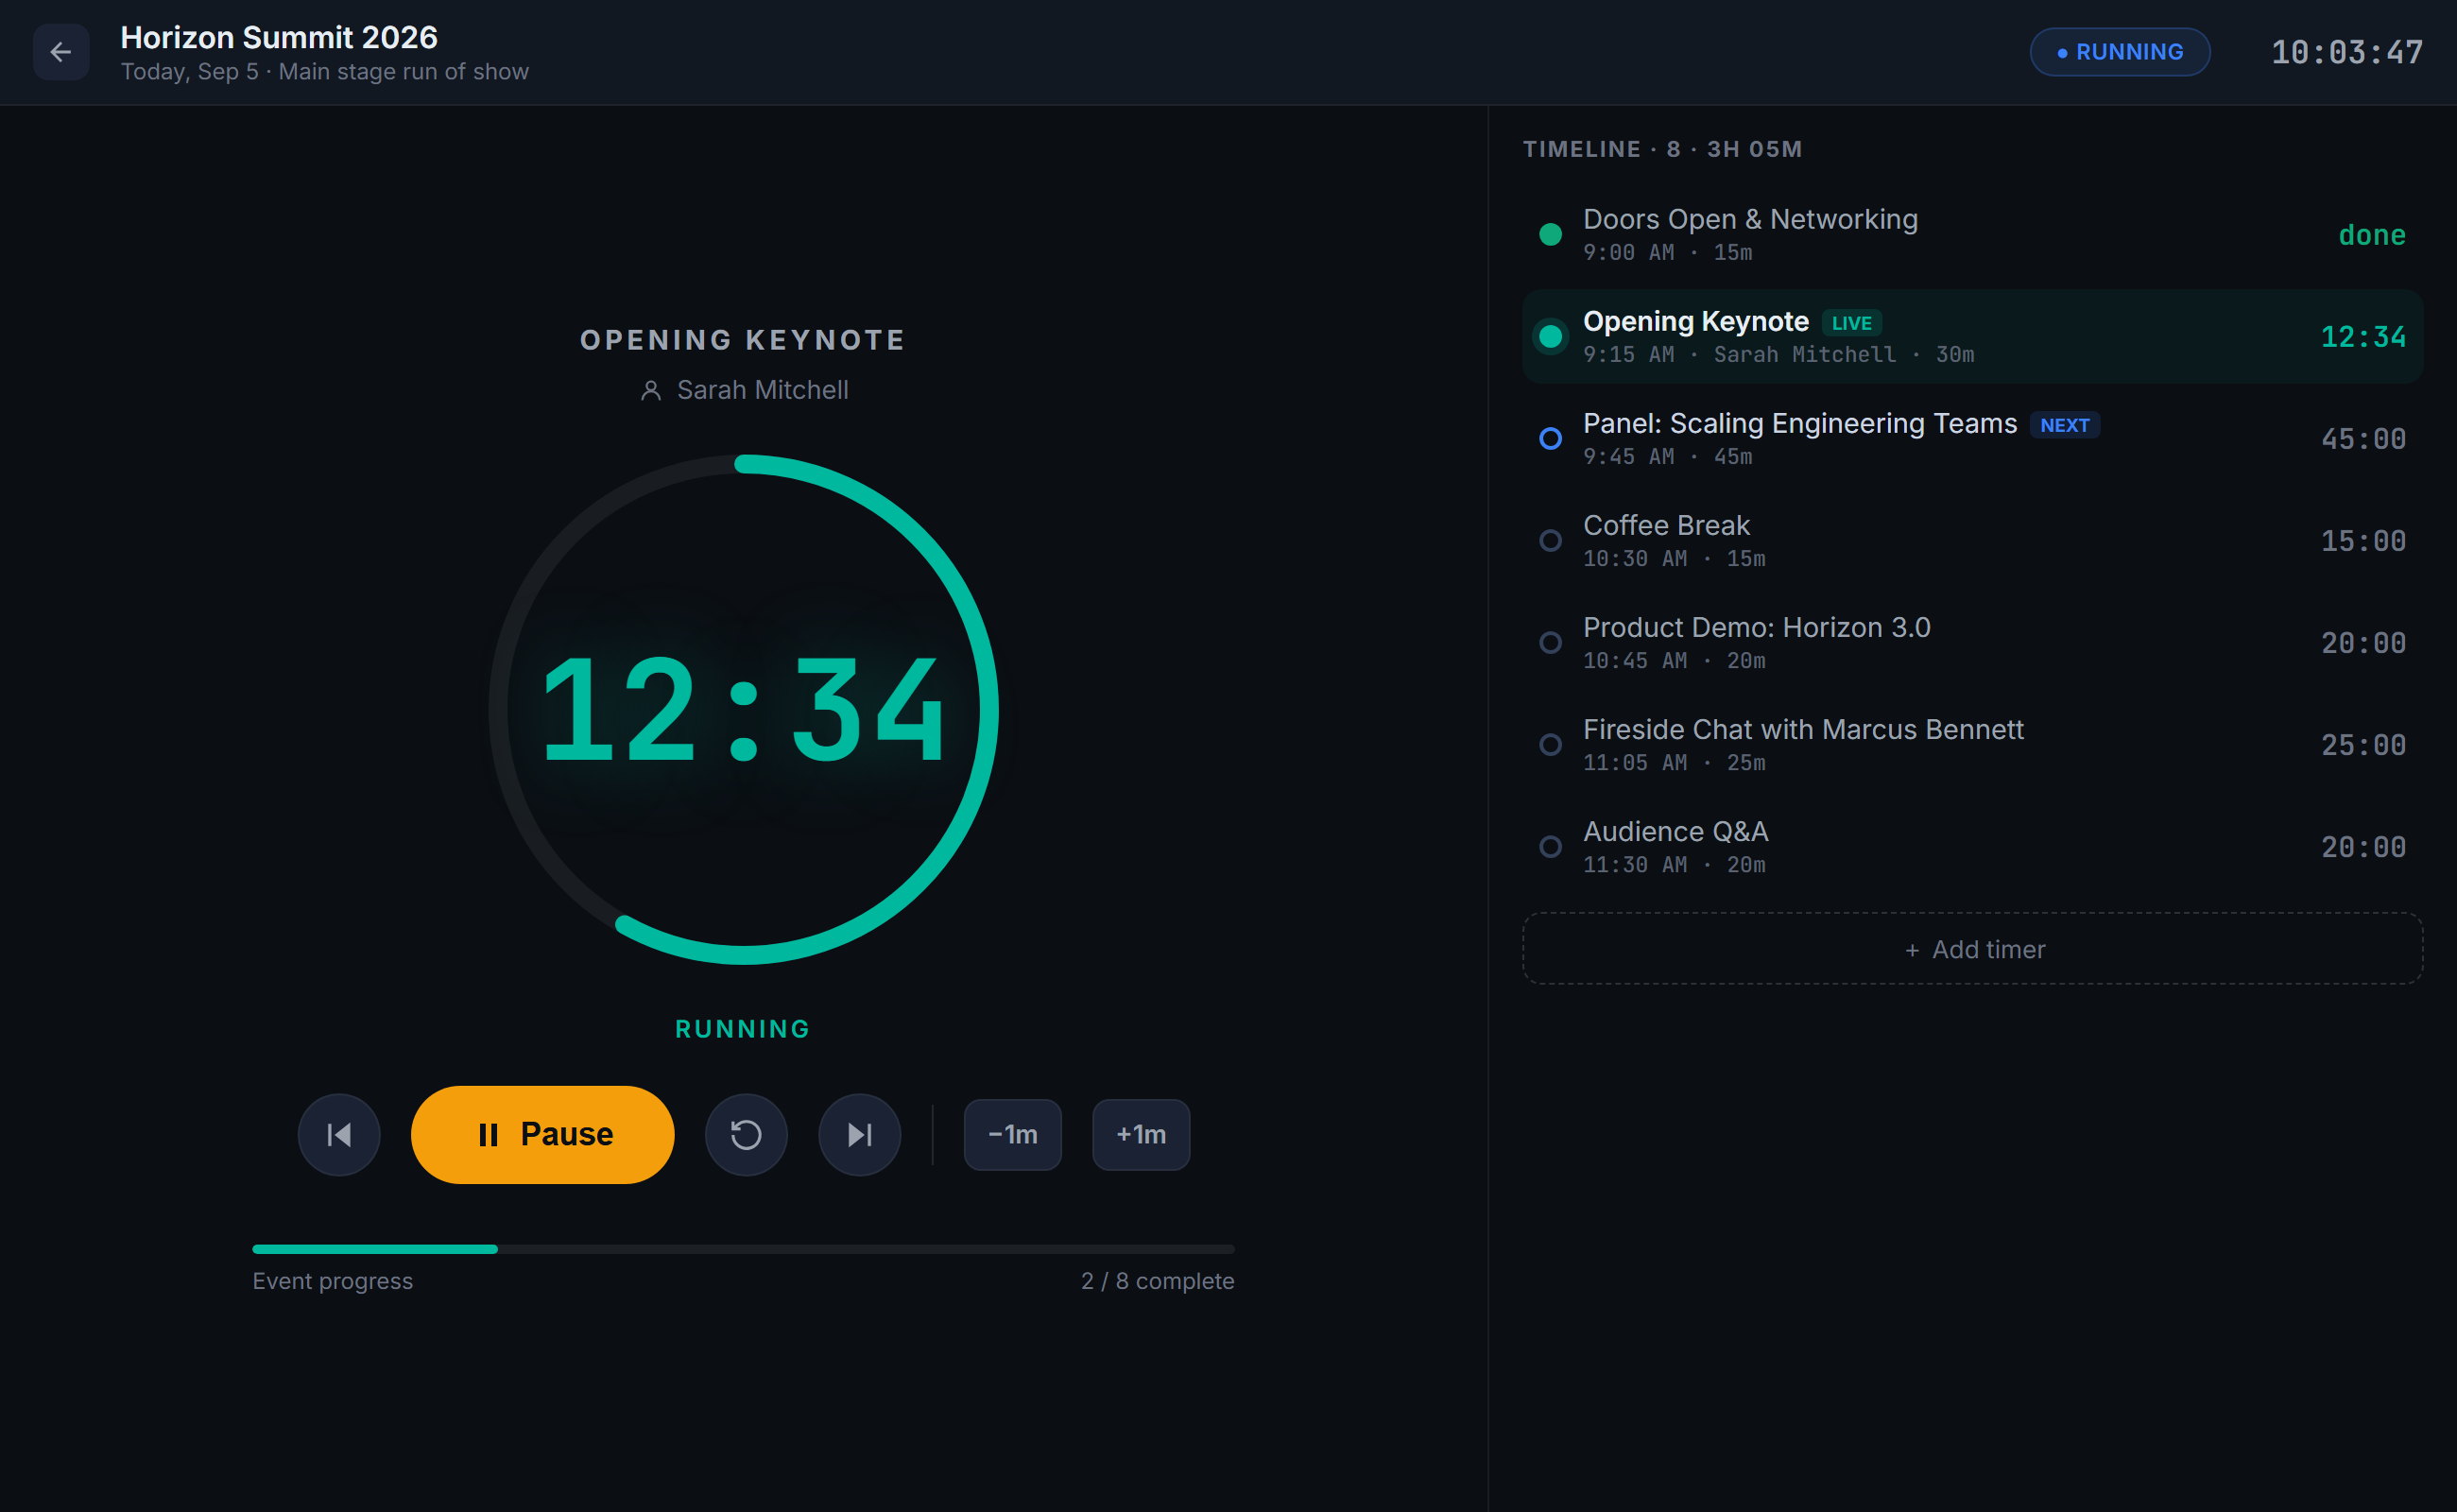
Task: Click Horizon Summit 2026 title
Action: pyautogui.click(x=279, y=37)
